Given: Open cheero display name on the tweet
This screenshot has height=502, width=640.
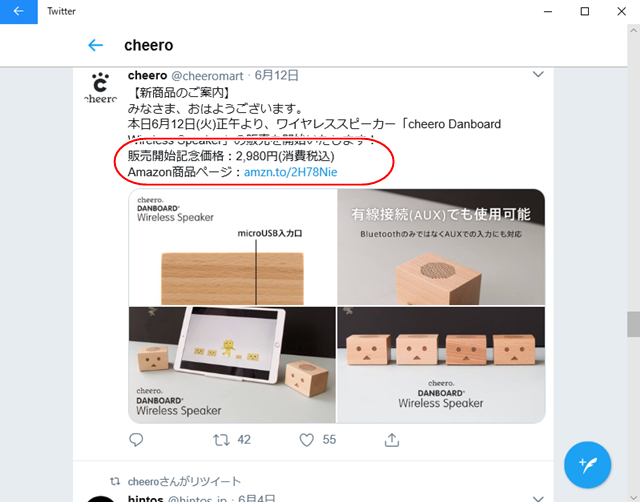Looking at the screenshot, I should (x=147, y=75).
